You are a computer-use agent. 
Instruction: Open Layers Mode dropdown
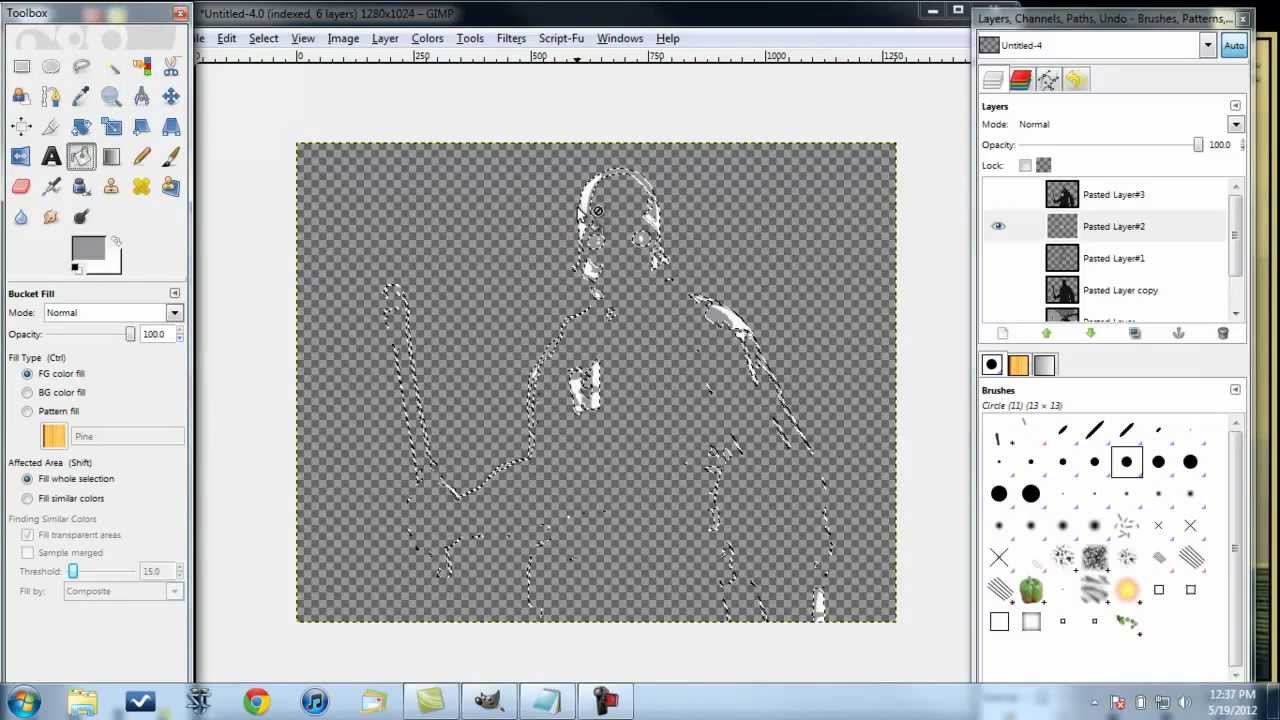coord(1236,125)
